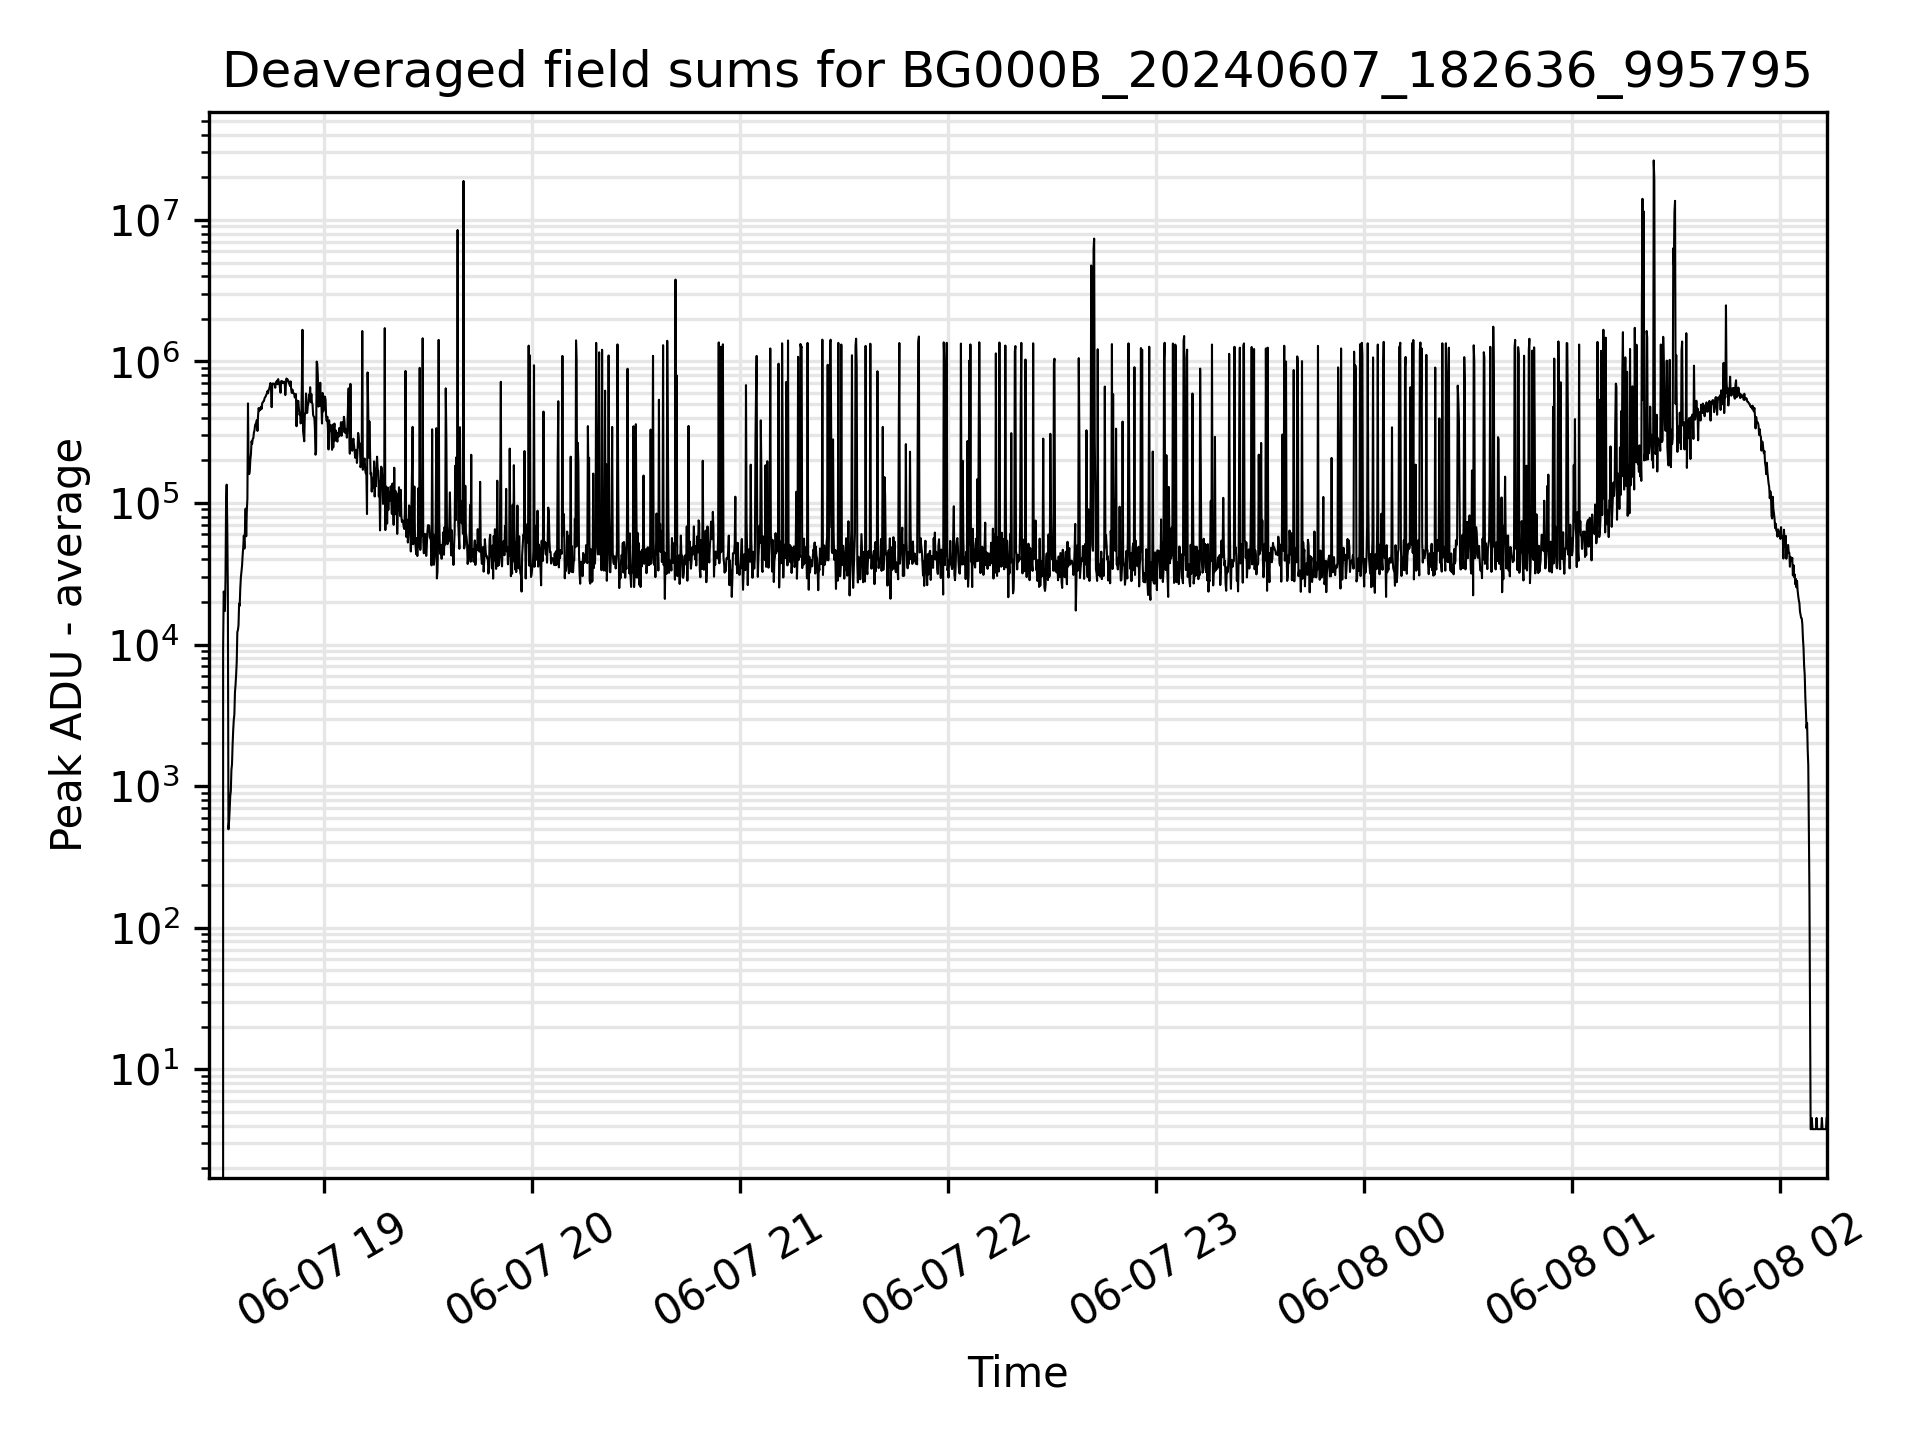Click the plot title 'Deaveraged field sums for BG000B_20240607_182636_995795'
The width and height of the screenshot is (1920, 1440).
(1017, 71)
